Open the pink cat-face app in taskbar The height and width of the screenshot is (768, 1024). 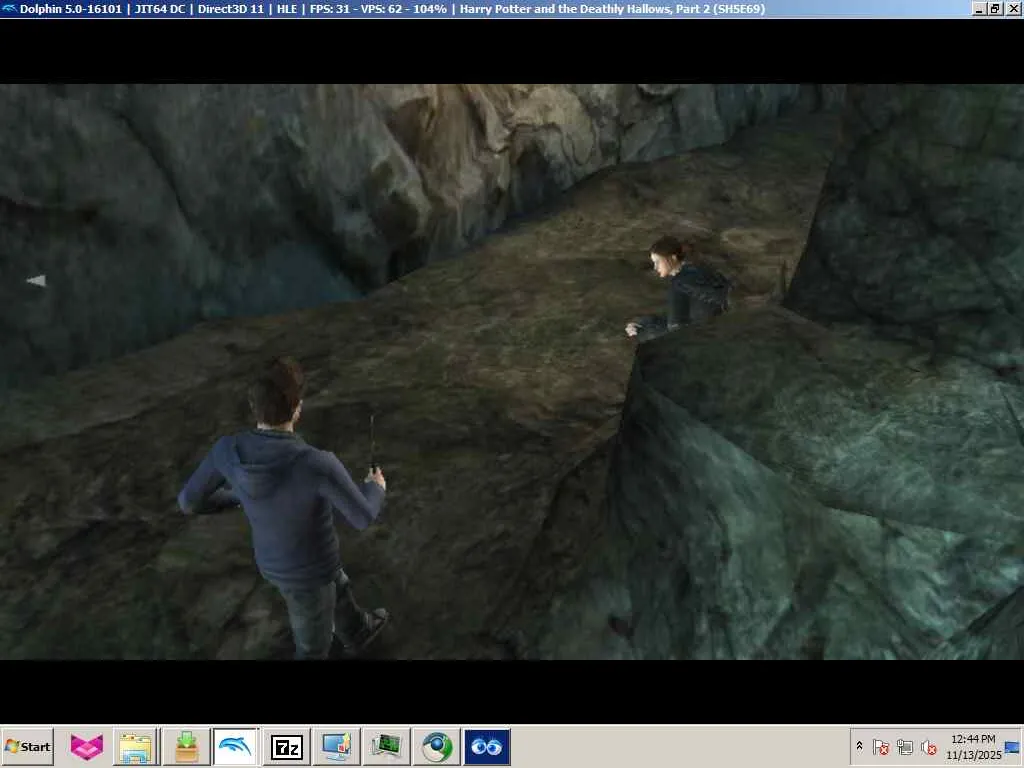(87, 746)
